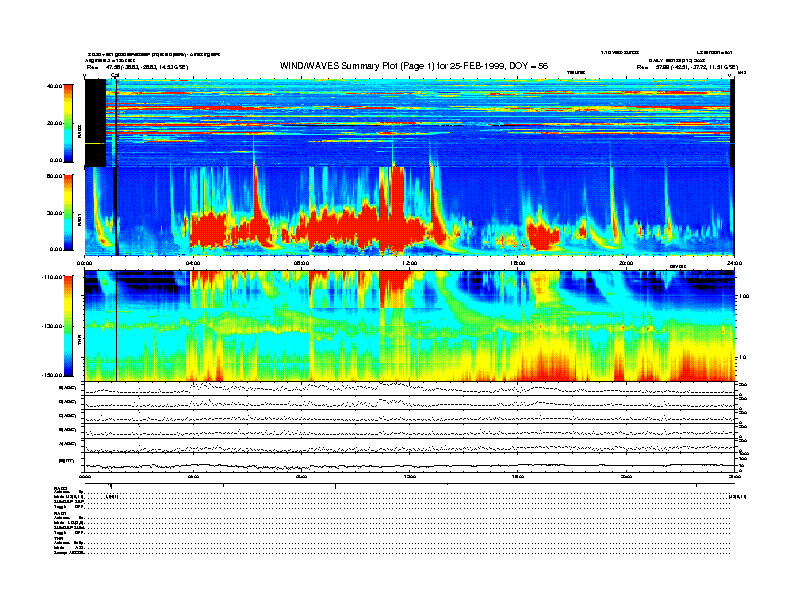
Task: Click 20:00 label under the RAD1 spectrogram
Action: [626, 263]
